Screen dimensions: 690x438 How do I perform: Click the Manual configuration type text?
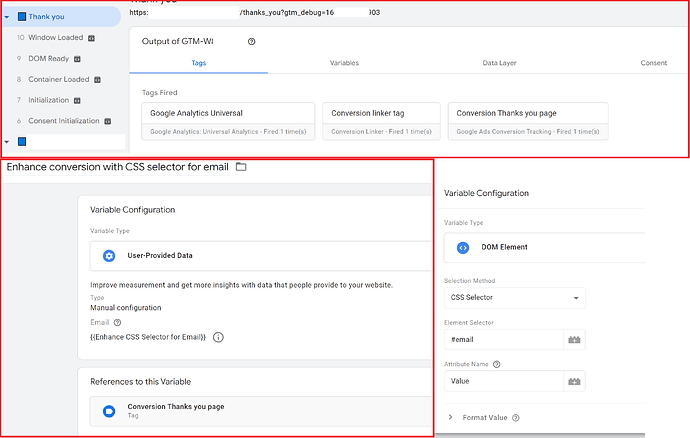click(126, 308)
